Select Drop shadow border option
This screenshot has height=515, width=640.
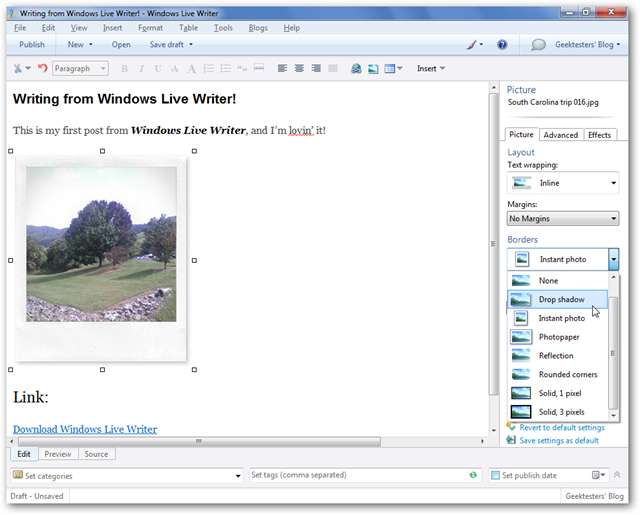coord(561,299)
